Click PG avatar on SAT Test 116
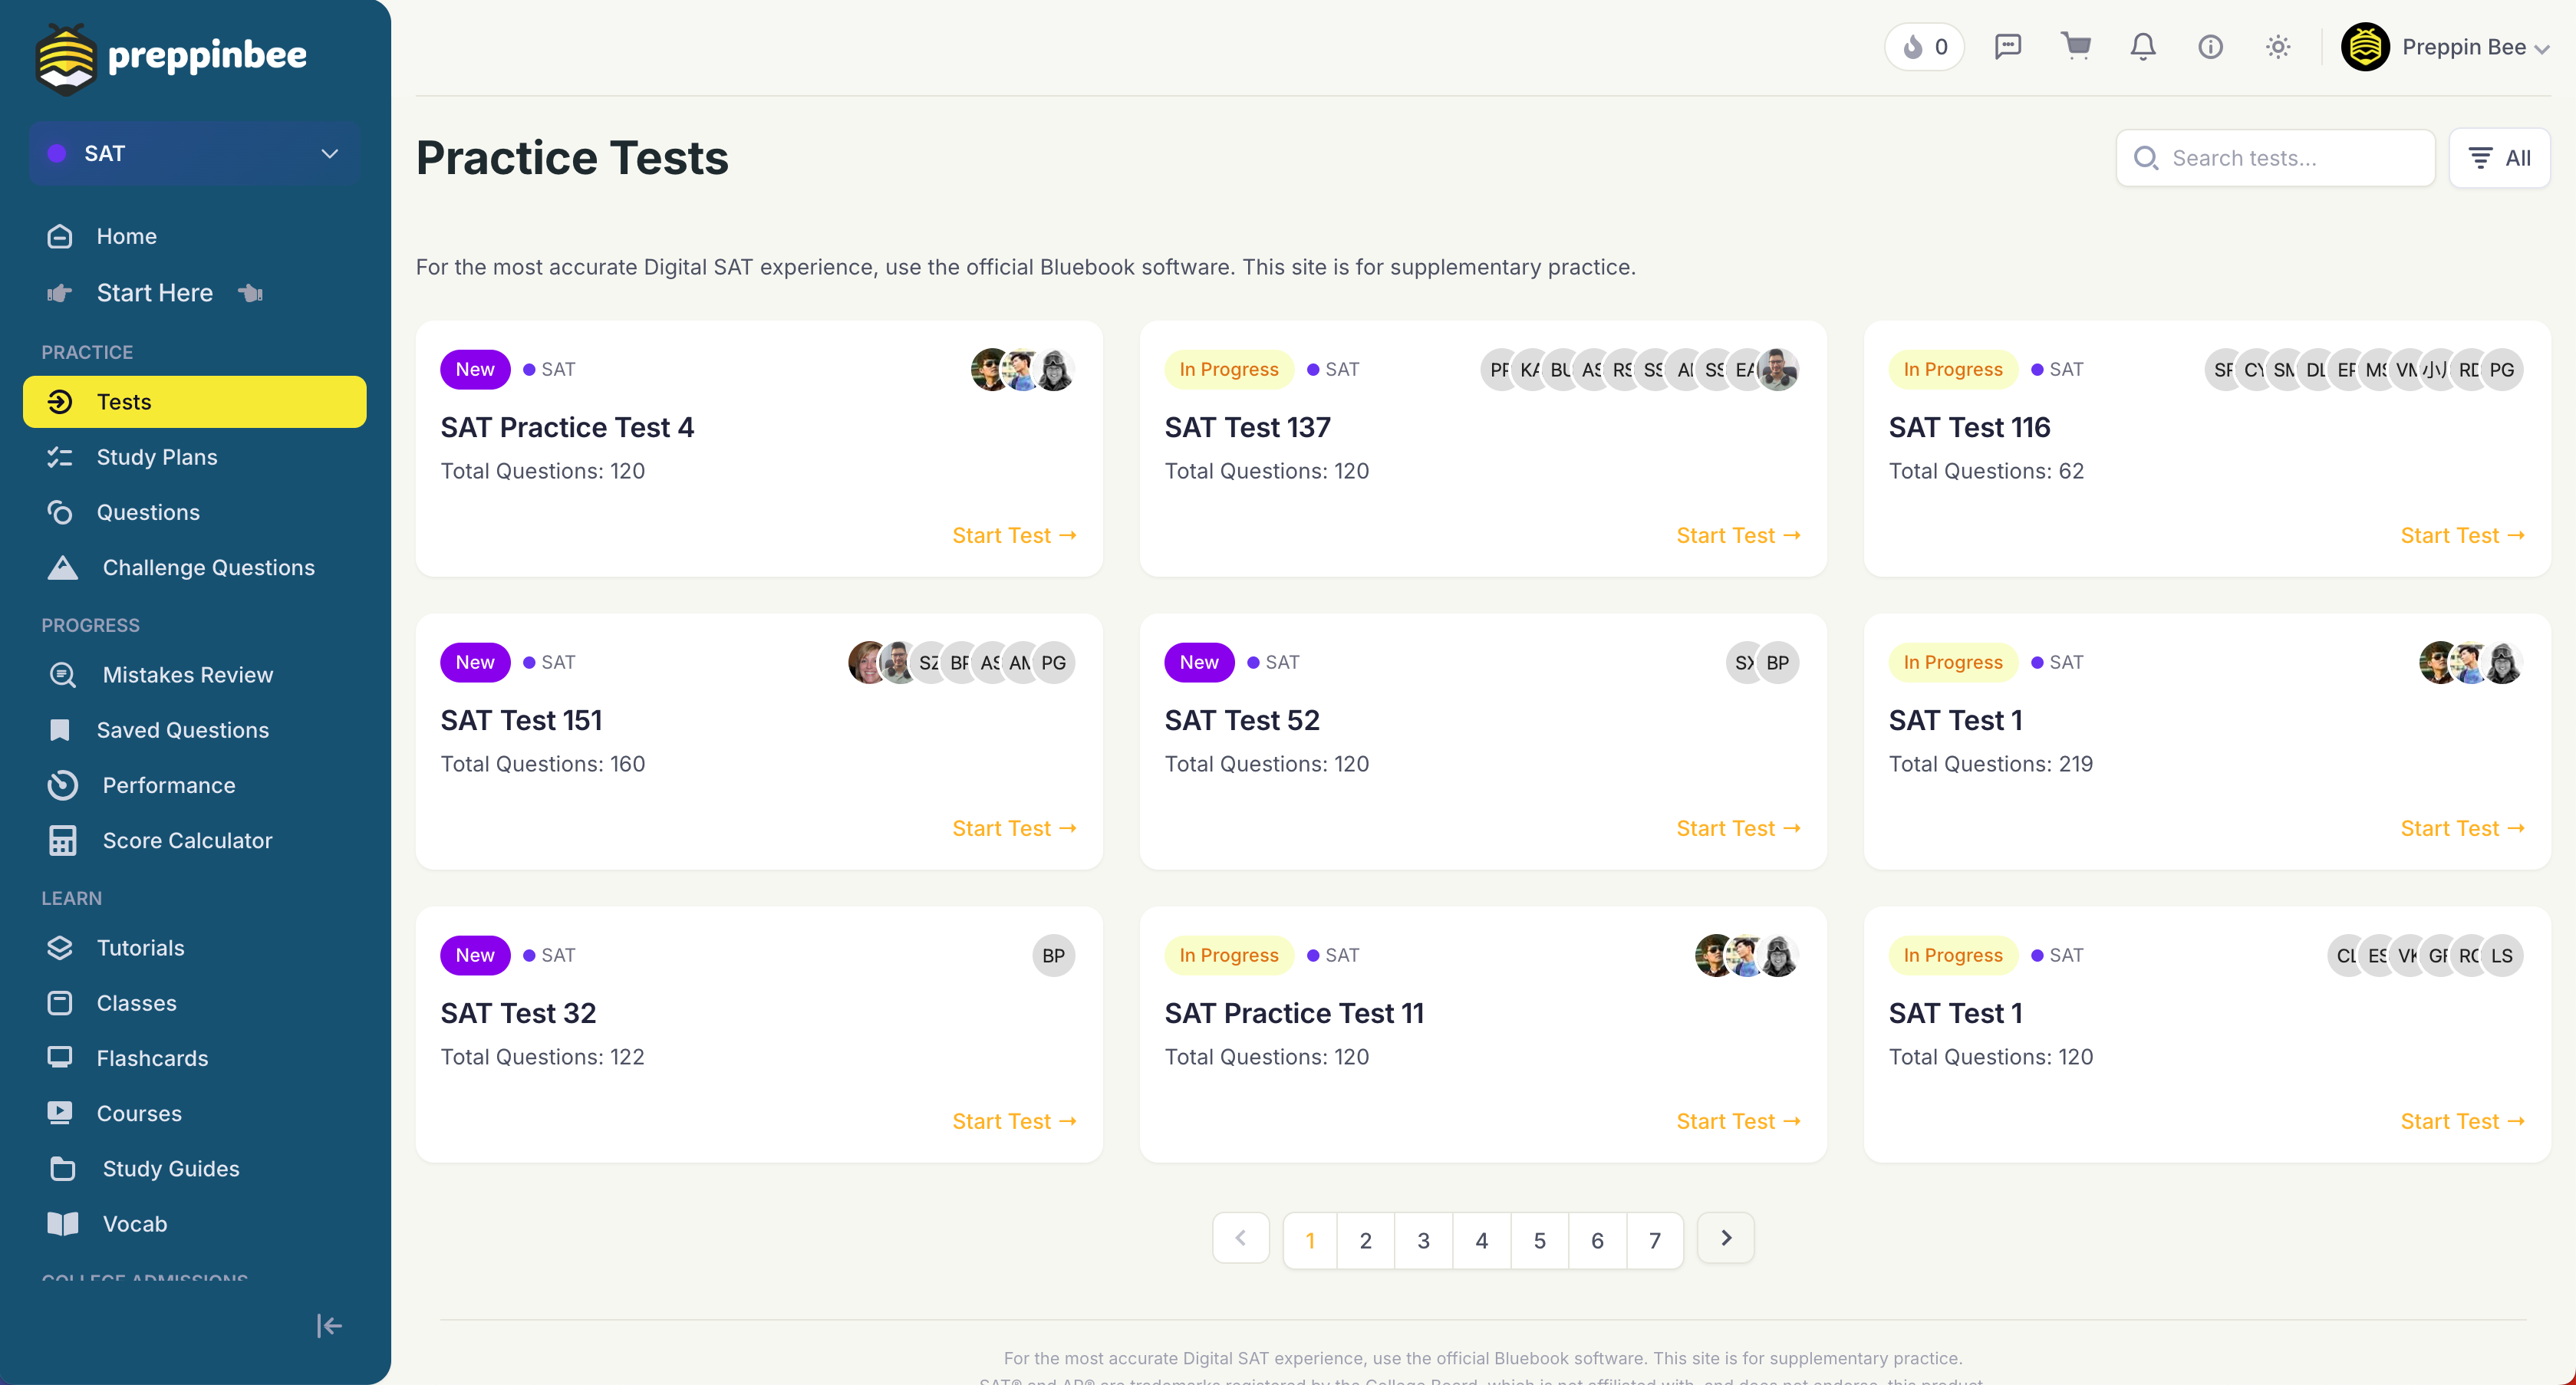2576x1385 pixels. pos(2502,370)
